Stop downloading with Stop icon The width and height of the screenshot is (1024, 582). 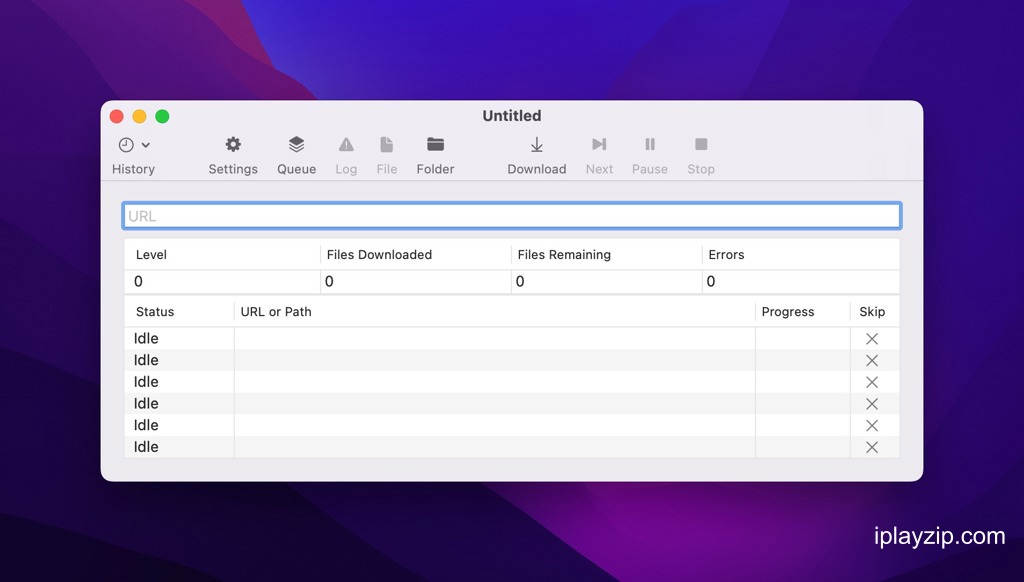tap(701, 144)
